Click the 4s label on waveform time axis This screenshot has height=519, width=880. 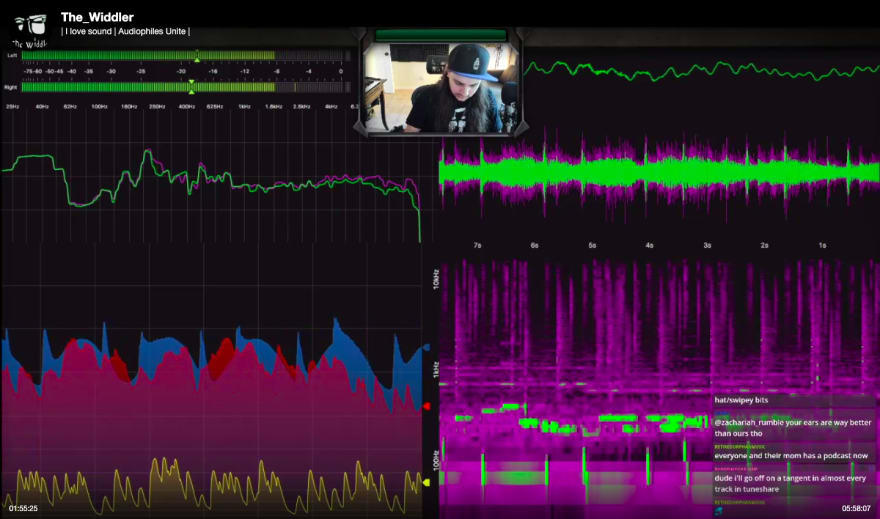[x=649, y=246]
